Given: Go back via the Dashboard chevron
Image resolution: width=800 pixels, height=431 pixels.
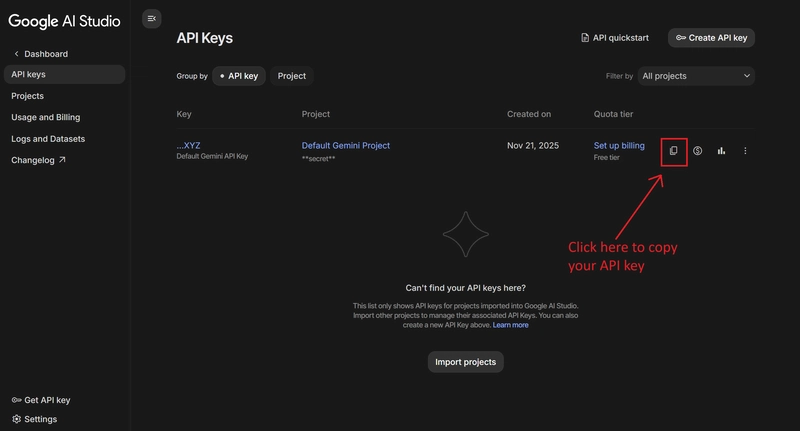Looking at the screenshot, I should click(x=16, y=54).
